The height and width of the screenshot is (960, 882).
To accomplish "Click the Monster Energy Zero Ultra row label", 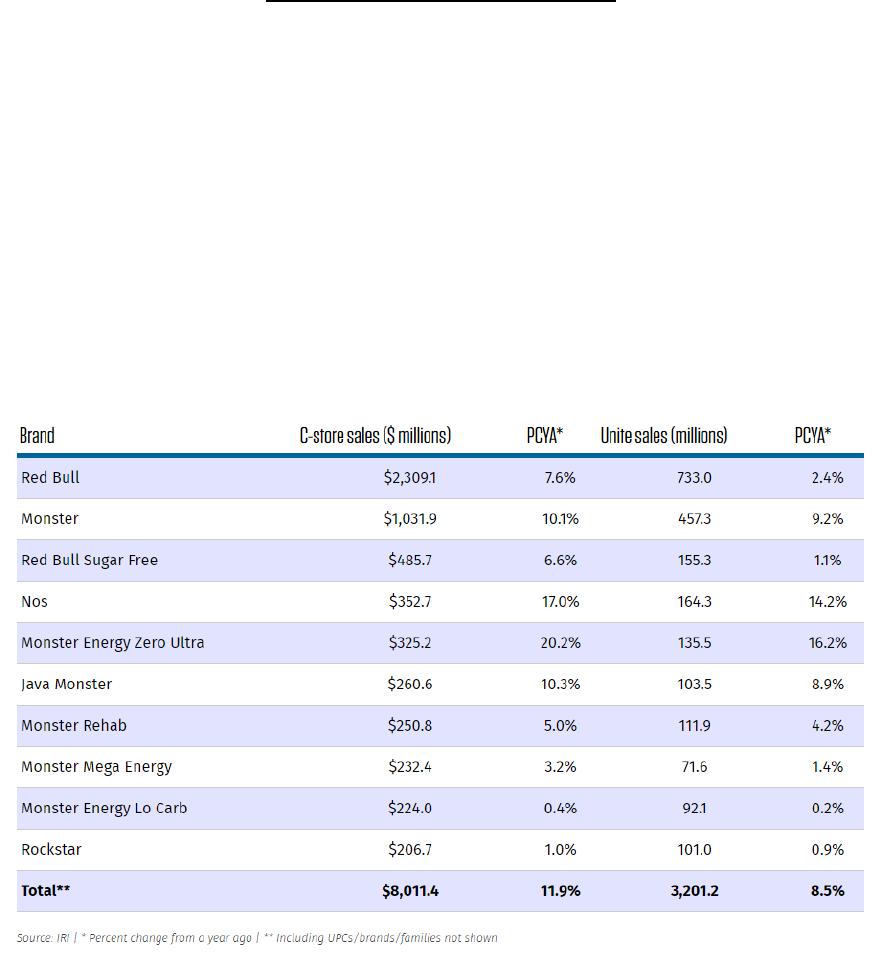I will pos(112,643).
